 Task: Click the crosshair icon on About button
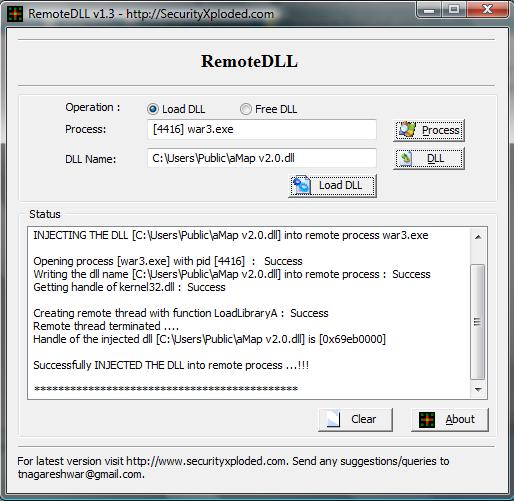click(x=427, y=420)
